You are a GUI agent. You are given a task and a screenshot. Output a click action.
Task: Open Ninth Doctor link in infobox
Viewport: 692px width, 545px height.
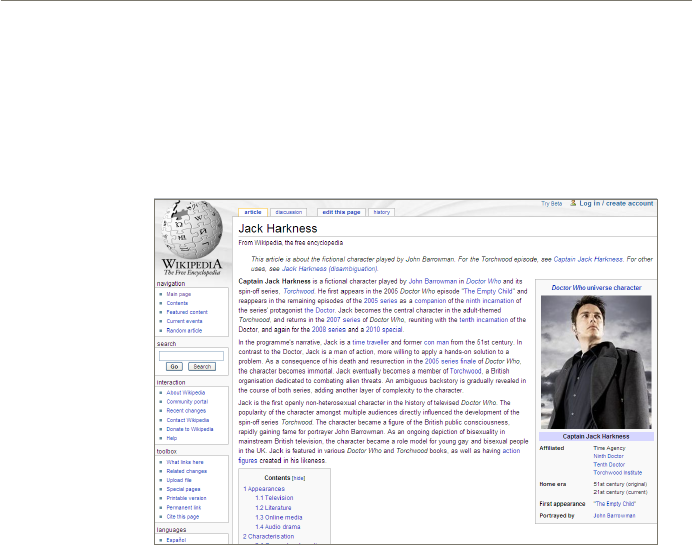(x=609, y=456)
